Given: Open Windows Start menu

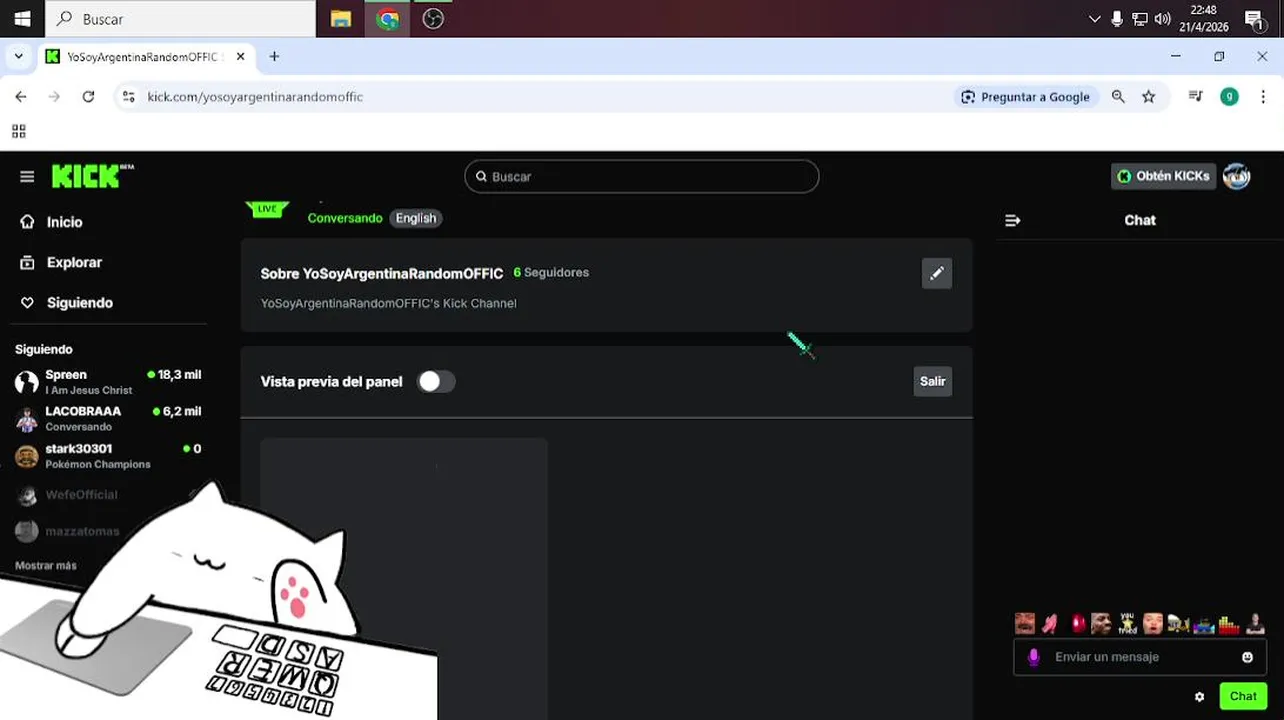Looking at the screenshot, I should [22, 19].
